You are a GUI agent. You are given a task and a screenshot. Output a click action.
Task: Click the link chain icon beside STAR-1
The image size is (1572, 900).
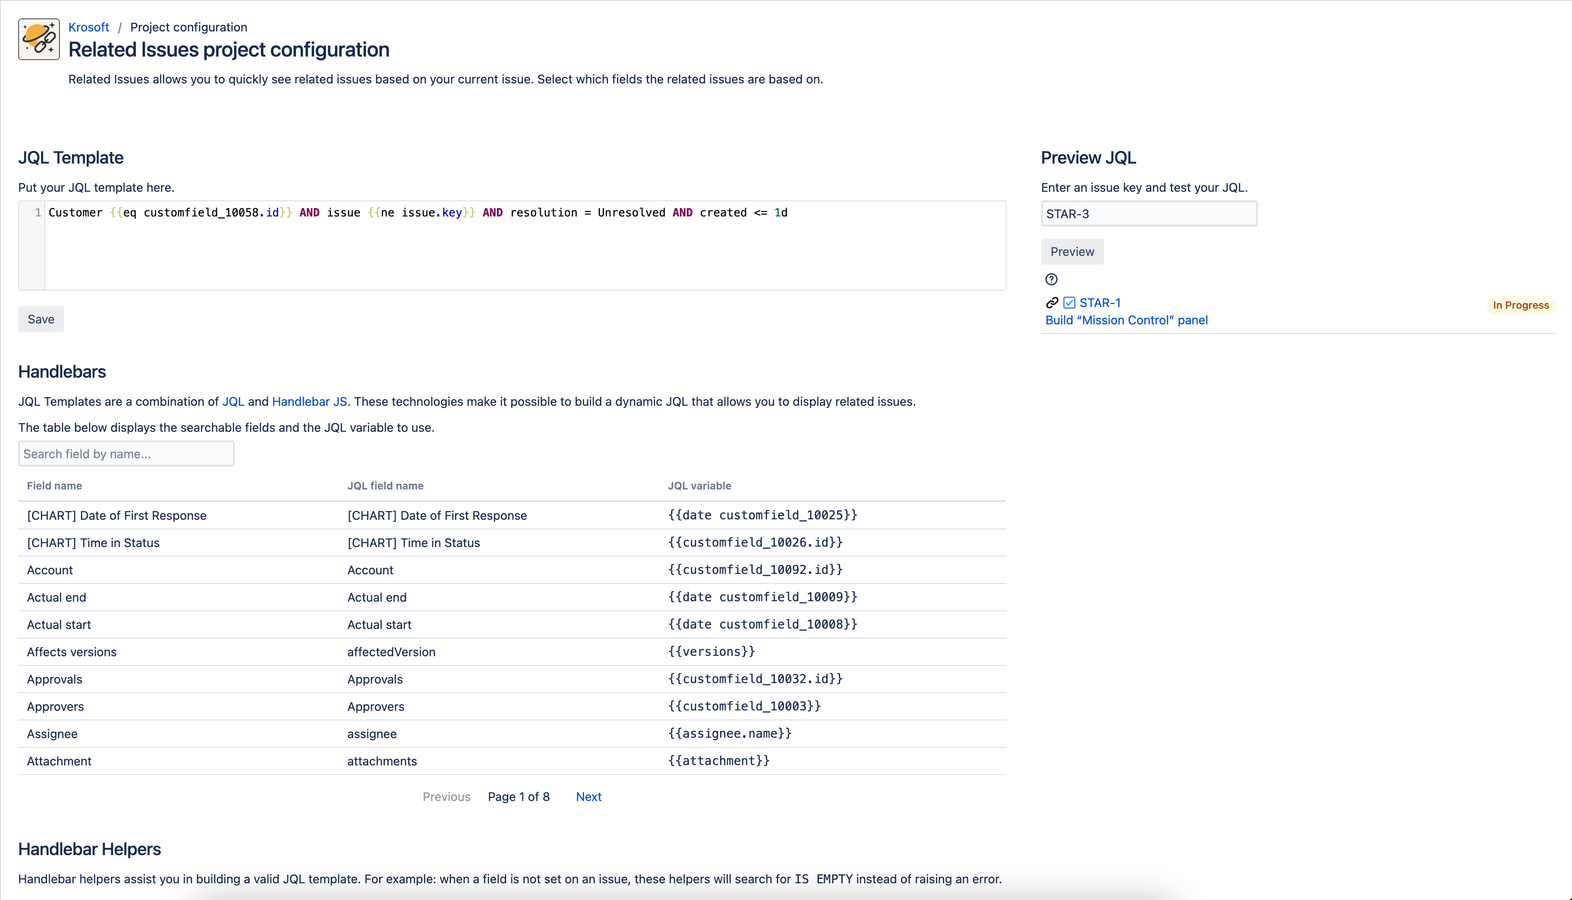pos(1052,303)
